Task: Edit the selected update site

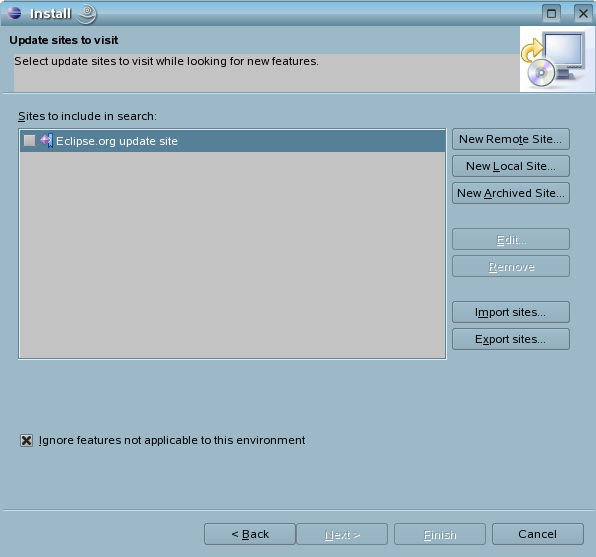Action: (510, 240)
